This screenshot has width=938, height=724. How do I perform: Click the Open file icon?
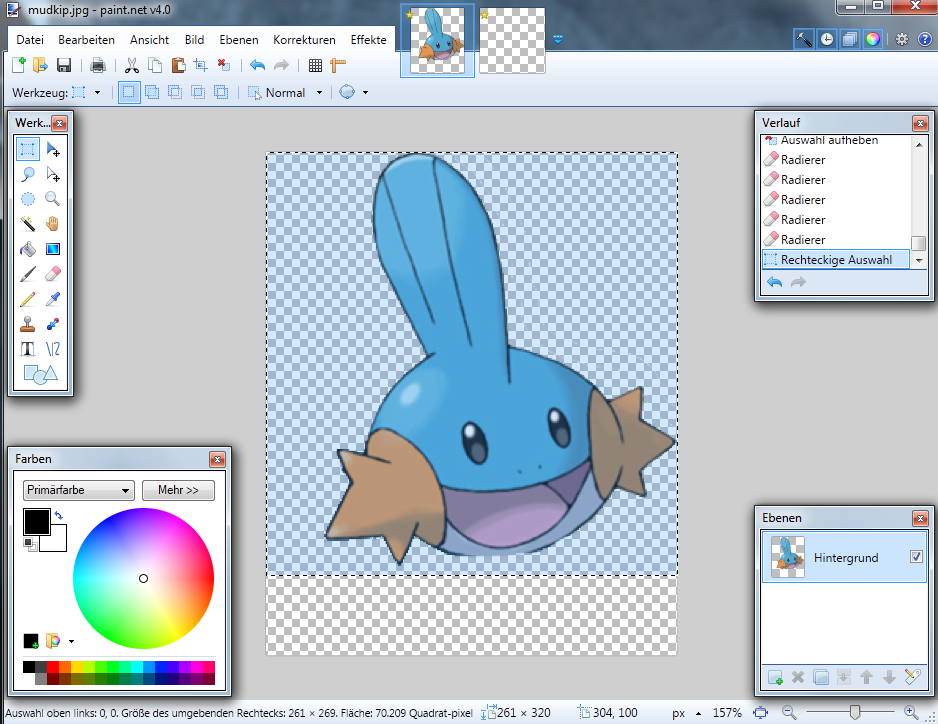[x=40, y=65]
